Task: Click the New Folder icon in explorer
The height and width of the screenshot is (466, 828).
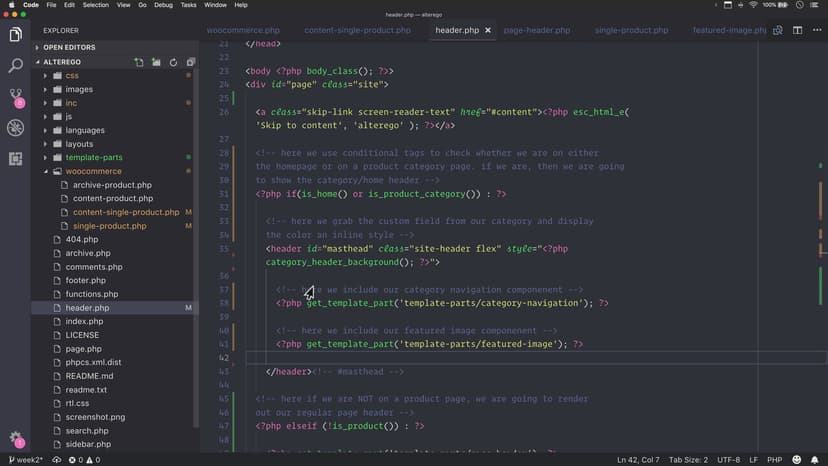Action: (156, 62)
